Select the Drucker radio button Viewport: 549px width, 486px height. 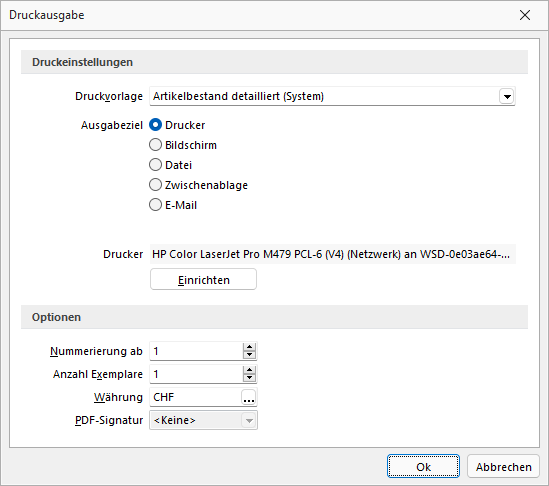(x=155, y=125)
